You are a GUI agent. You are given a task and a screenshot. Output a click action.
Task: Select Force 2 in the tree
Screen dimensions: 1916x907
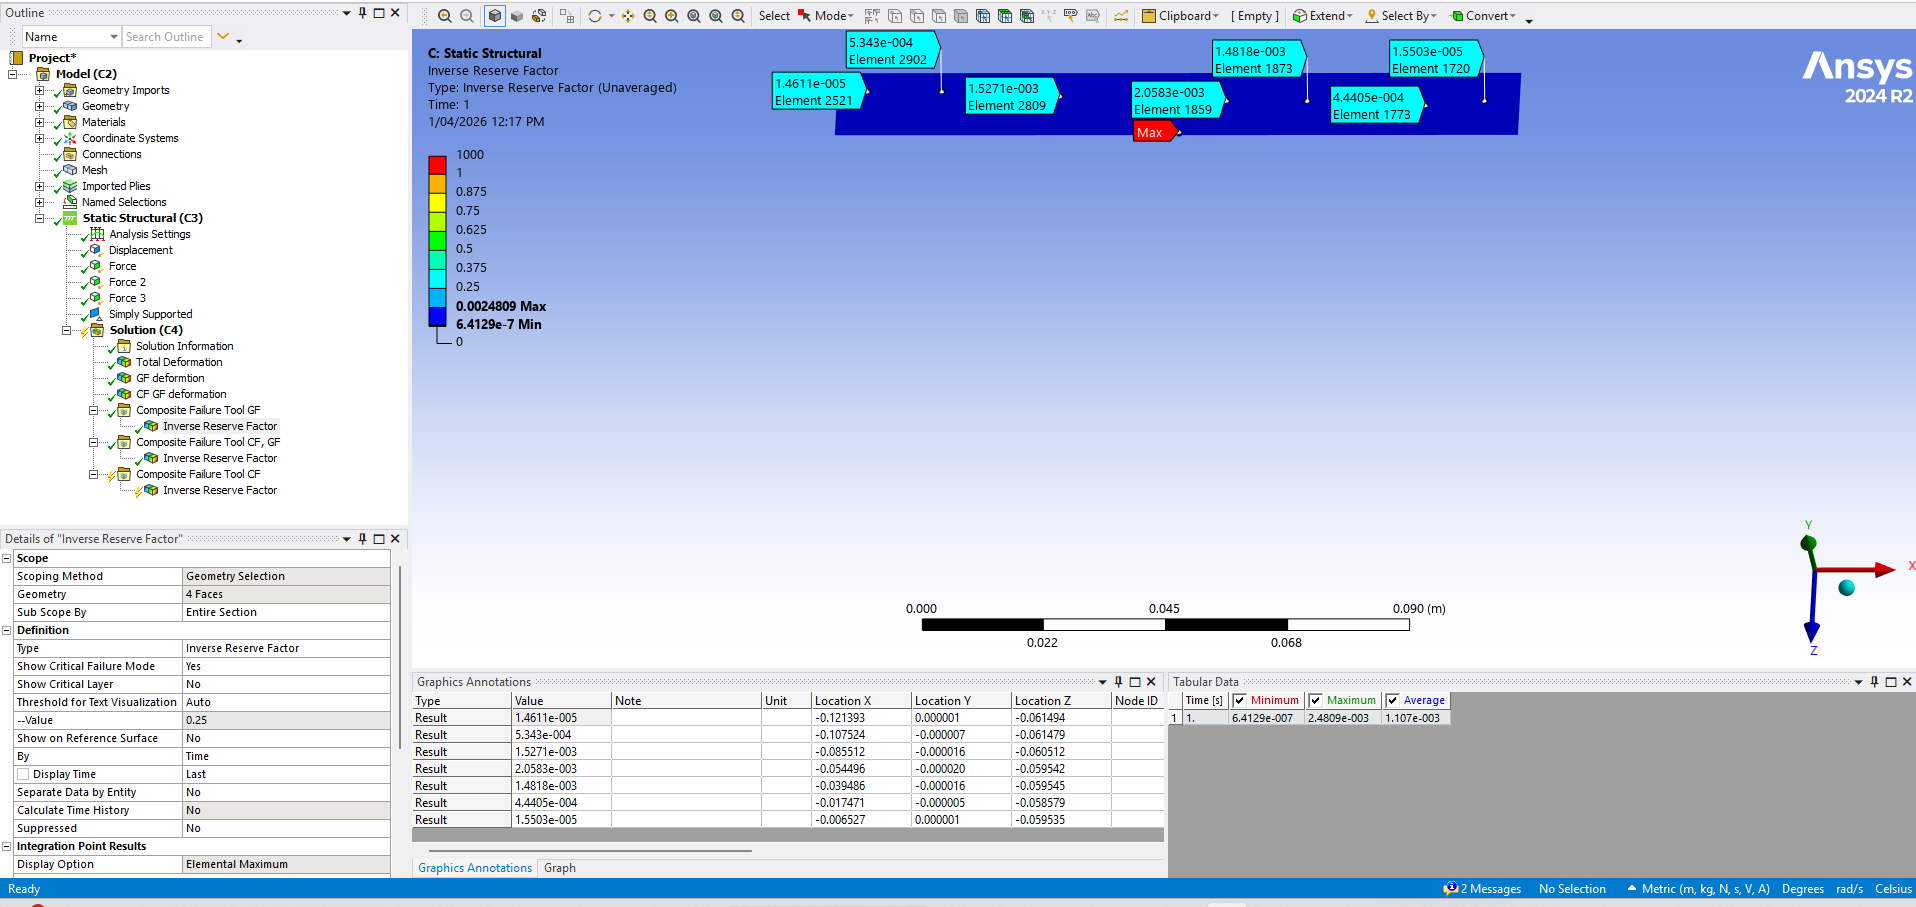tap(127, 282)
